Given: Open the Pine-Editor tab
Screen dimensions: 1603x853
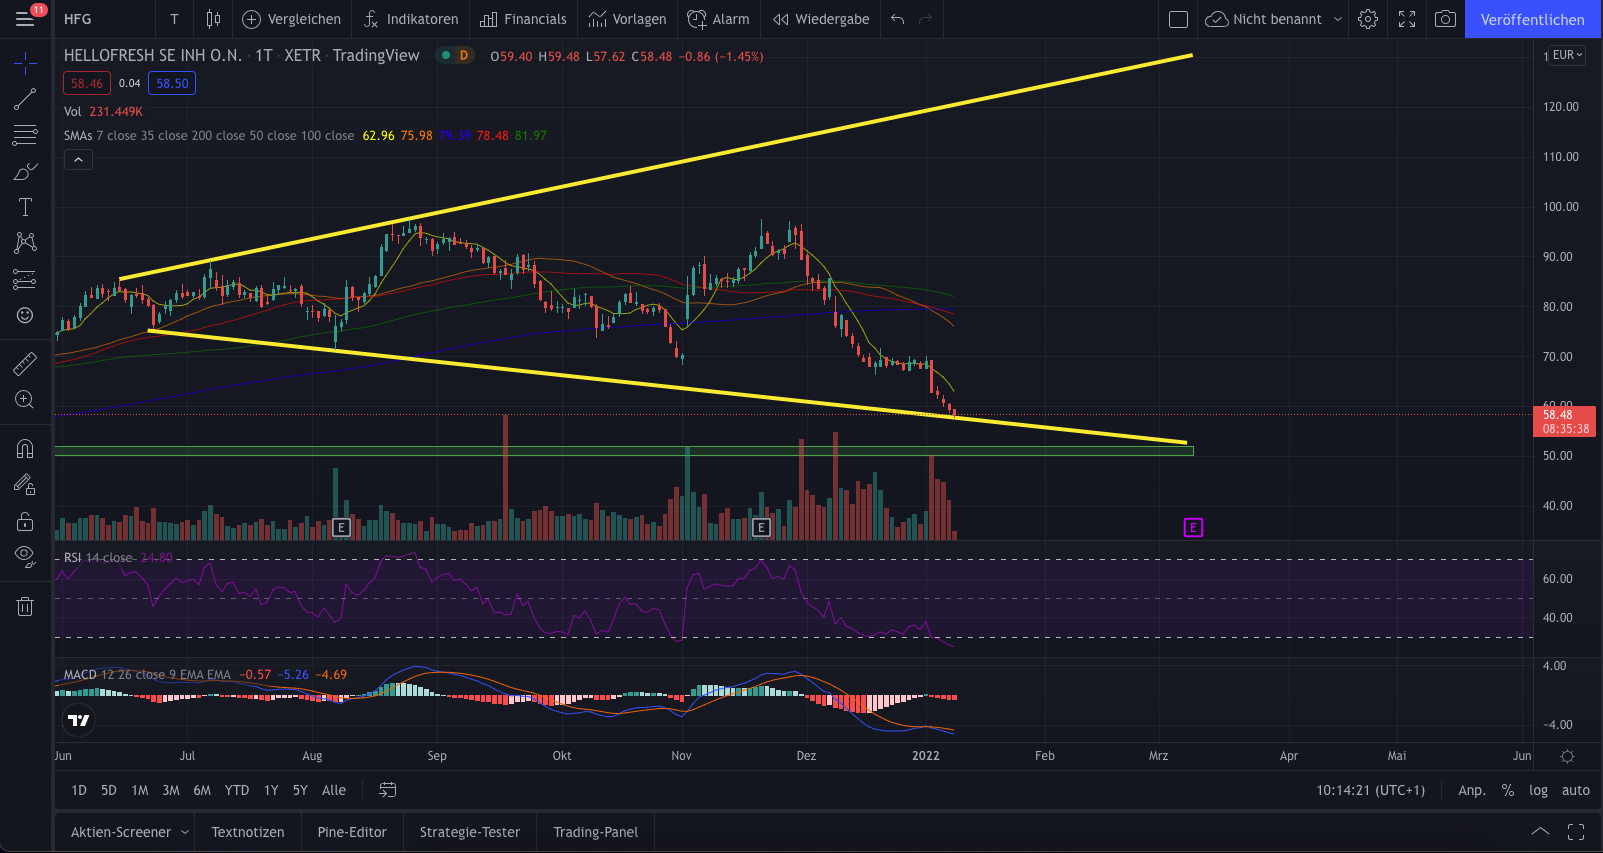Looking at the screenshot, I should (x=352, y=832).
